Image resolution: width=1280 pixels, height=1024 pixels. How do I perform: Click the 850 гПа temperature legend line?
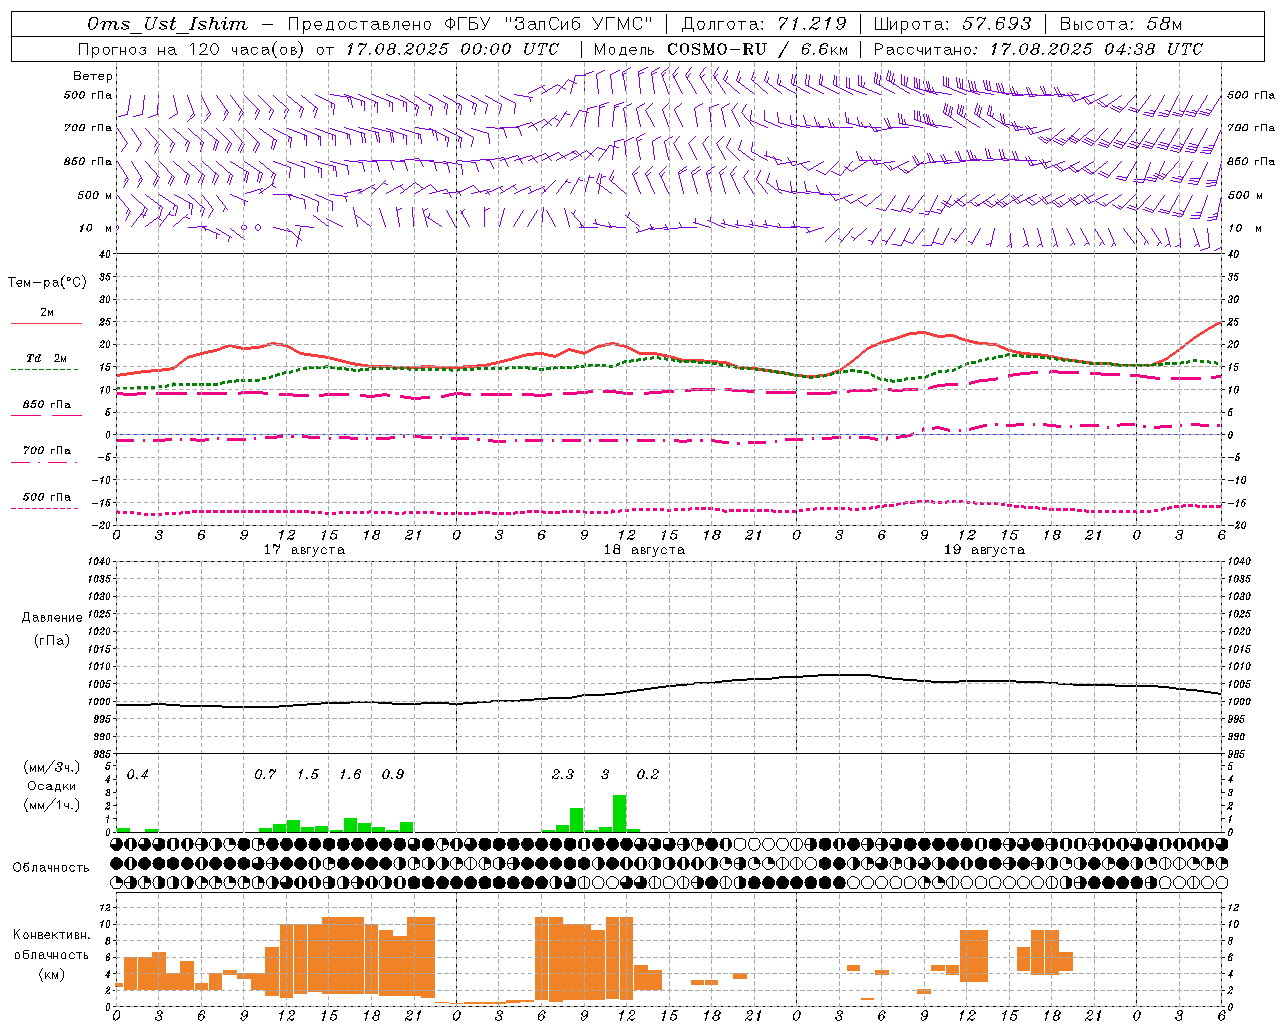coord(45,415)
